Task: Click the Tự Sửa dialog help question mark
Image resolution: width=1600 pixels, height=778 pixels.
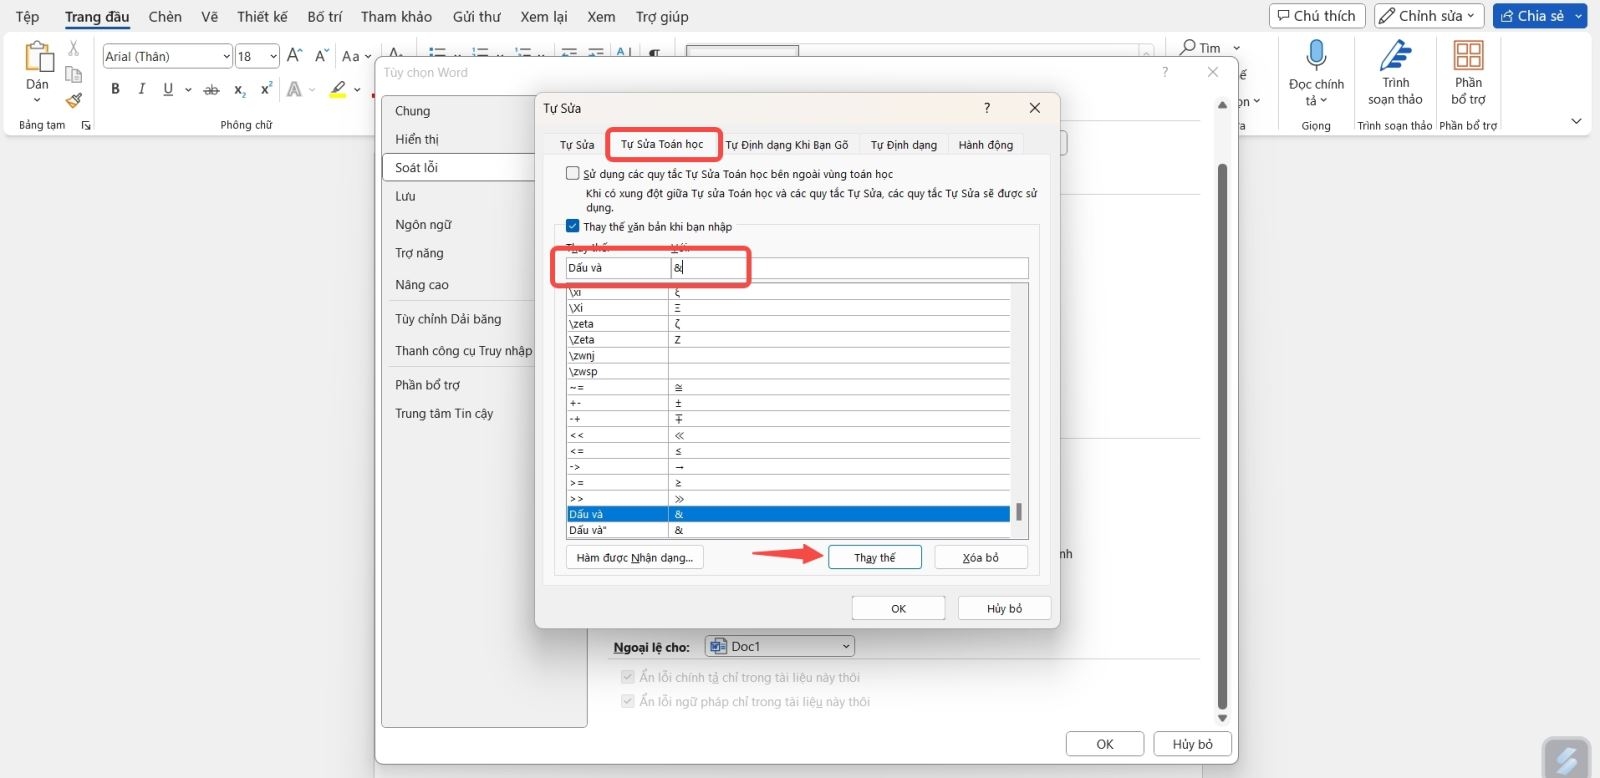Action: [987, 108]
